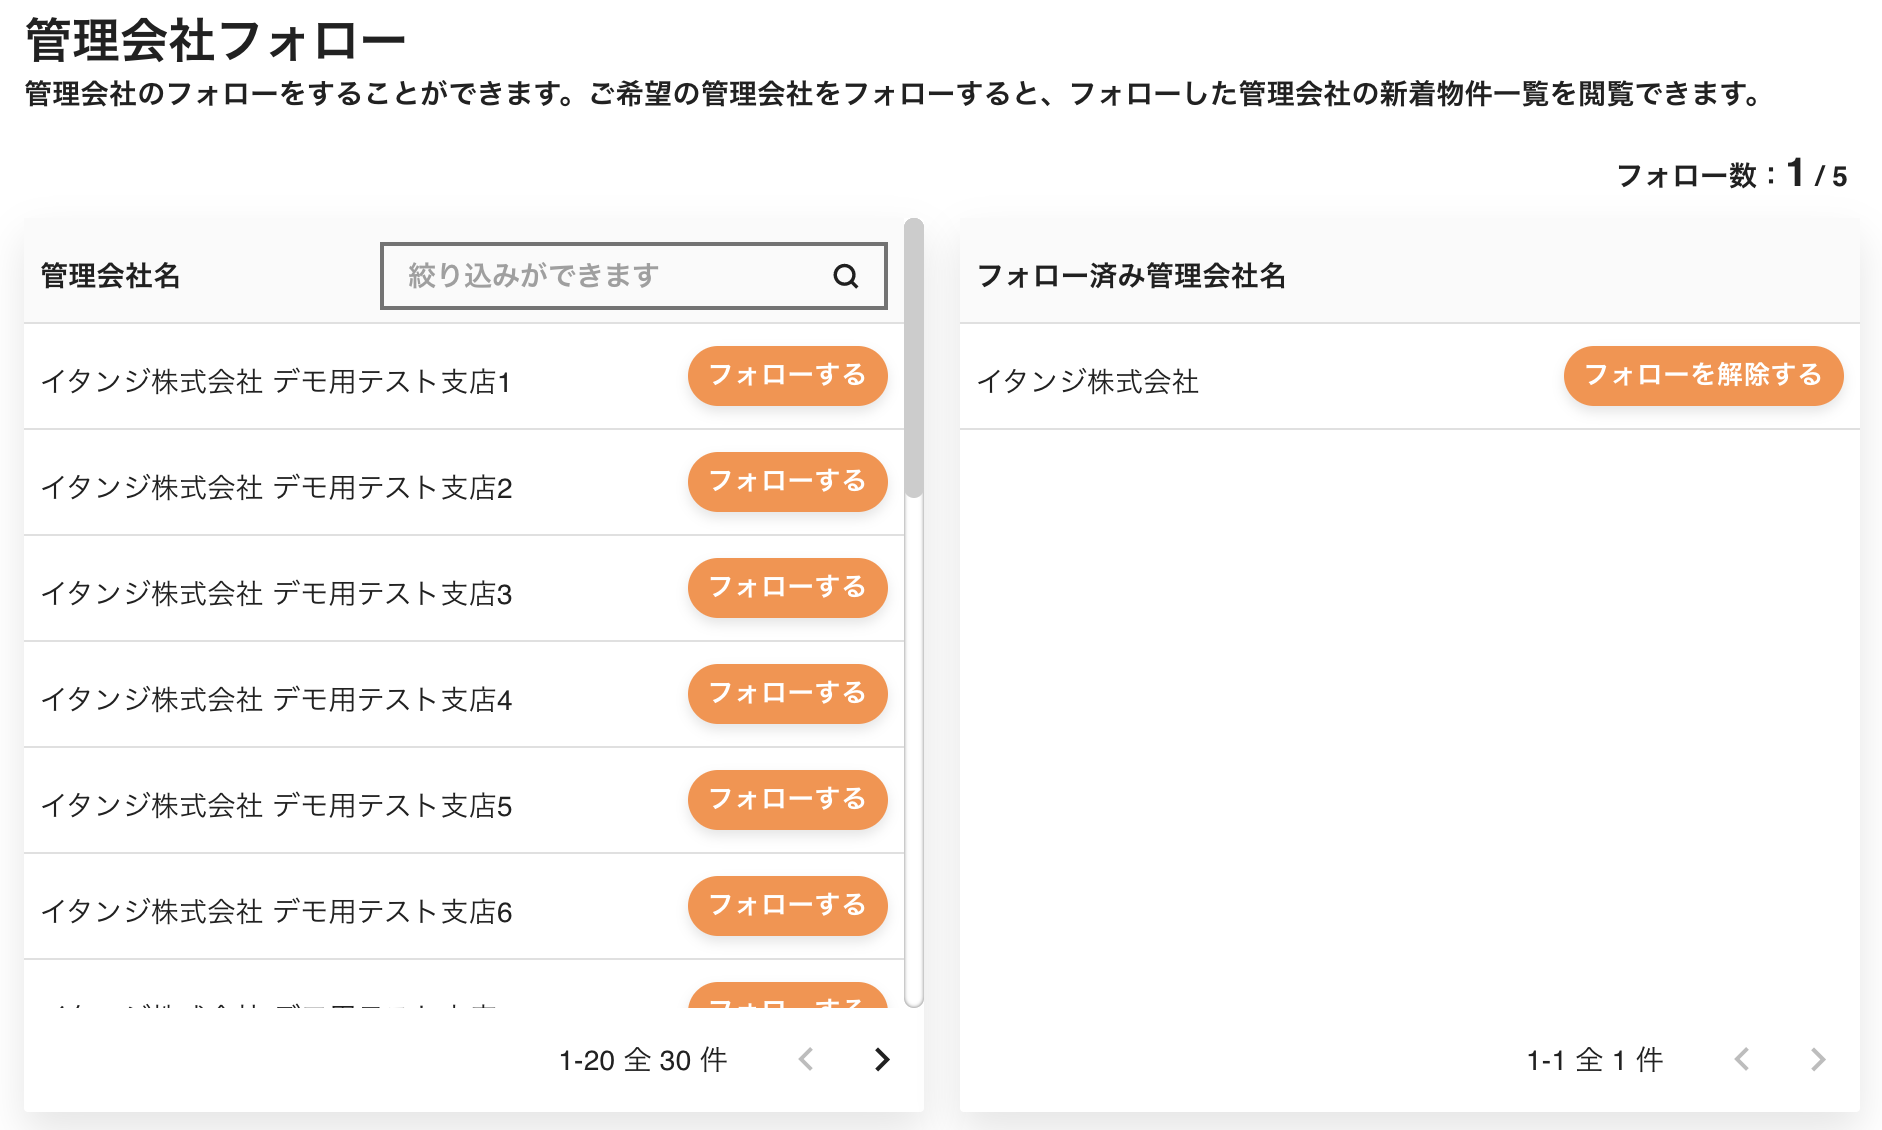Go to previous page of followed companies list
1882x1130 pixels.
coord(1742,1060)
